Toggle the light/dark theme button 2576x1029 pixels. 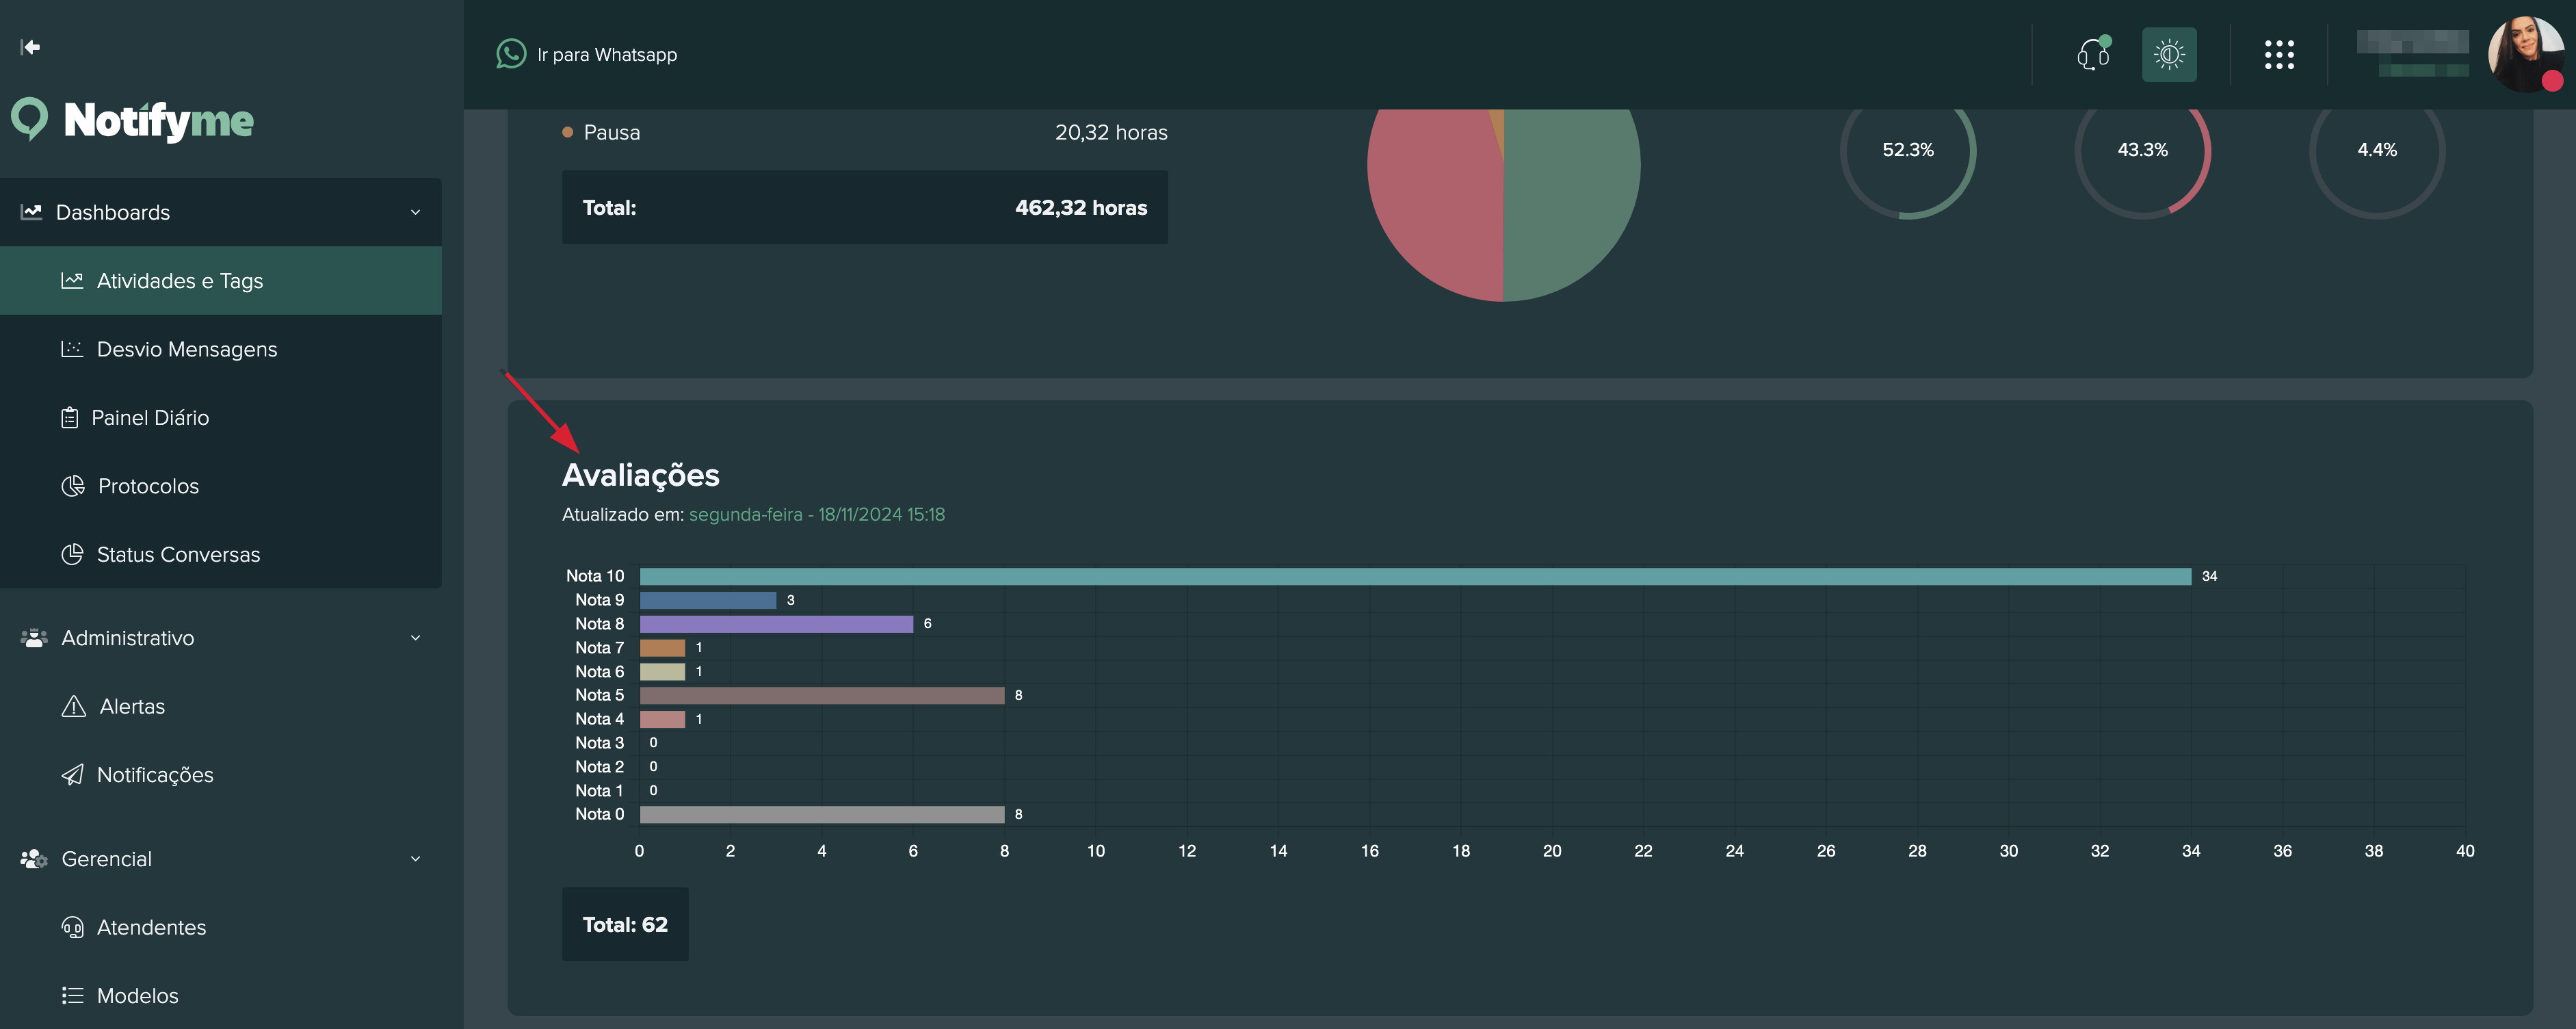2168,54
